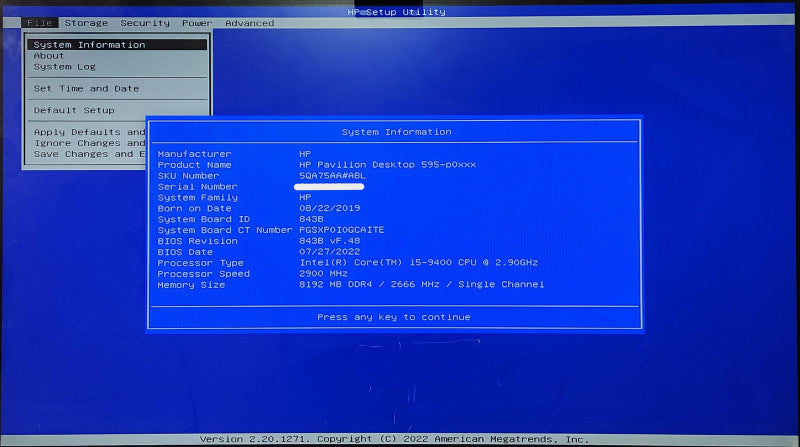Open the System Log entry

64,67
